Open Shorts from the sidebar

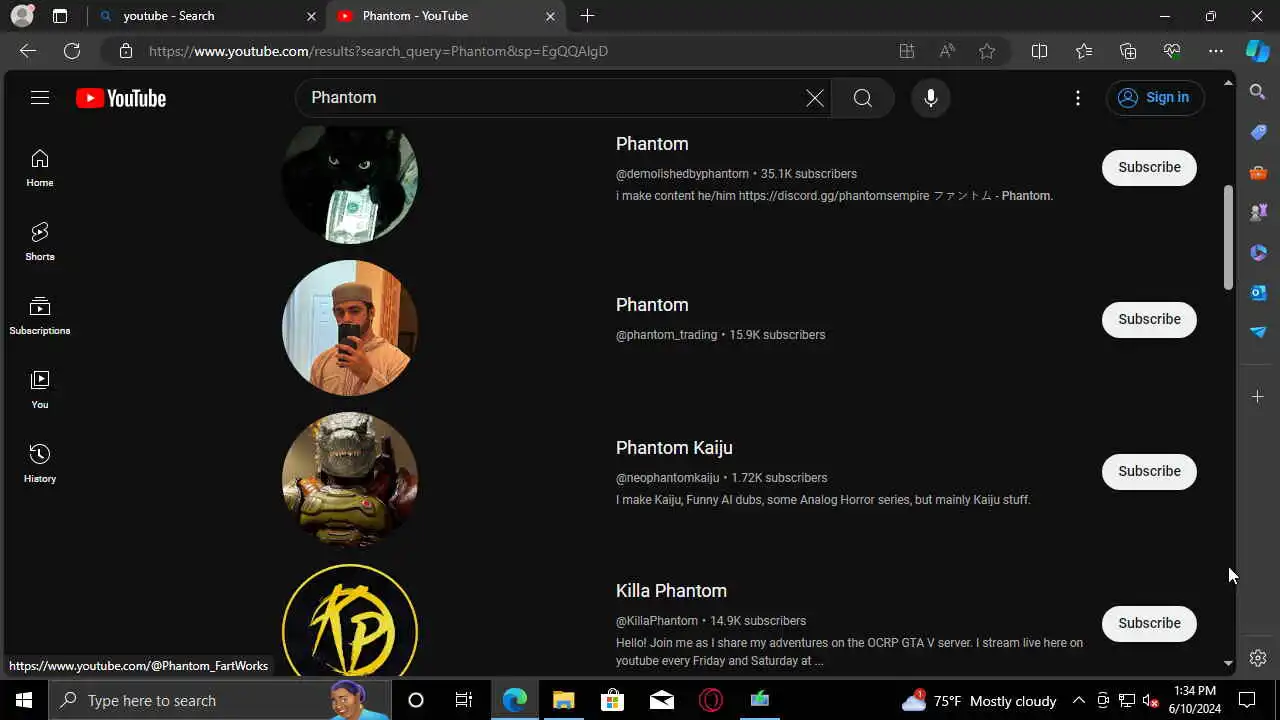click(40, 242)
